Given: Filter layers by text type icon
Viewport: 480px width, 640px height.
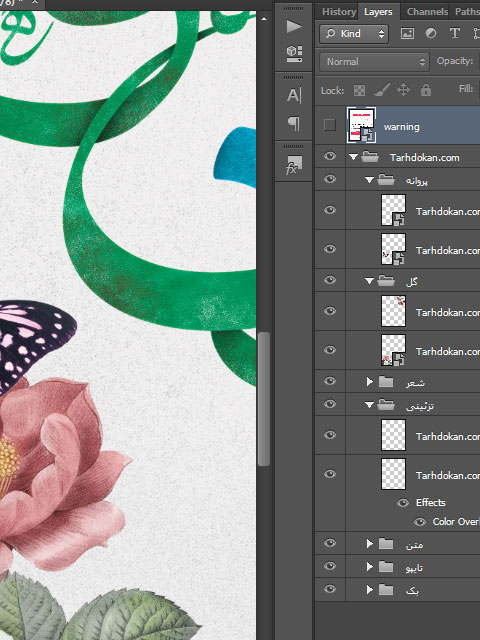Looking at the screenshot, I should 454,33.
